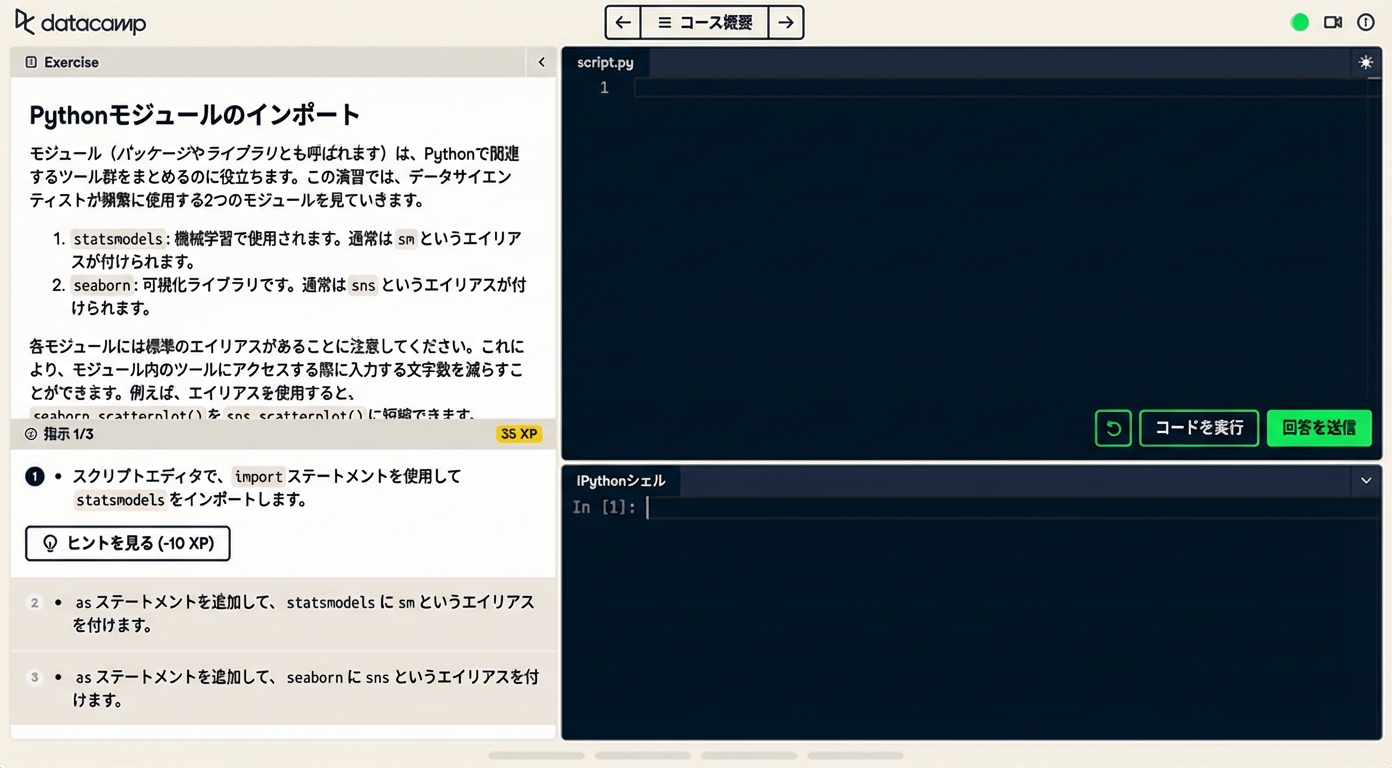Reset code with the circular arrow button
Viewport: 1392px width, 768px height.
[1113, 428]
